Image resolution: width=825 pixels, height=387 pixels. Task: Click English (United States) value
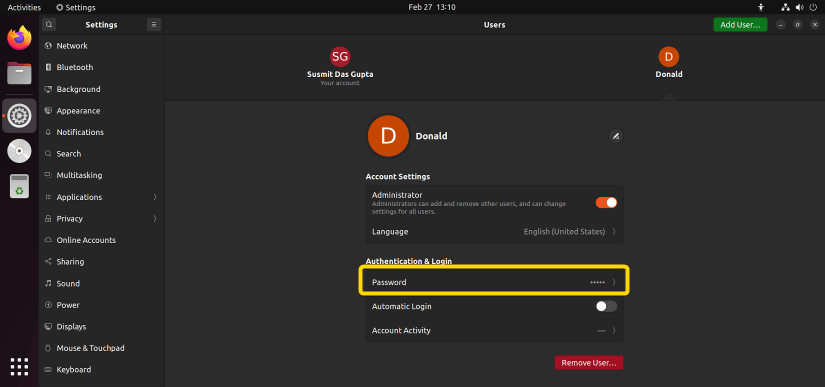coord(564,231)
